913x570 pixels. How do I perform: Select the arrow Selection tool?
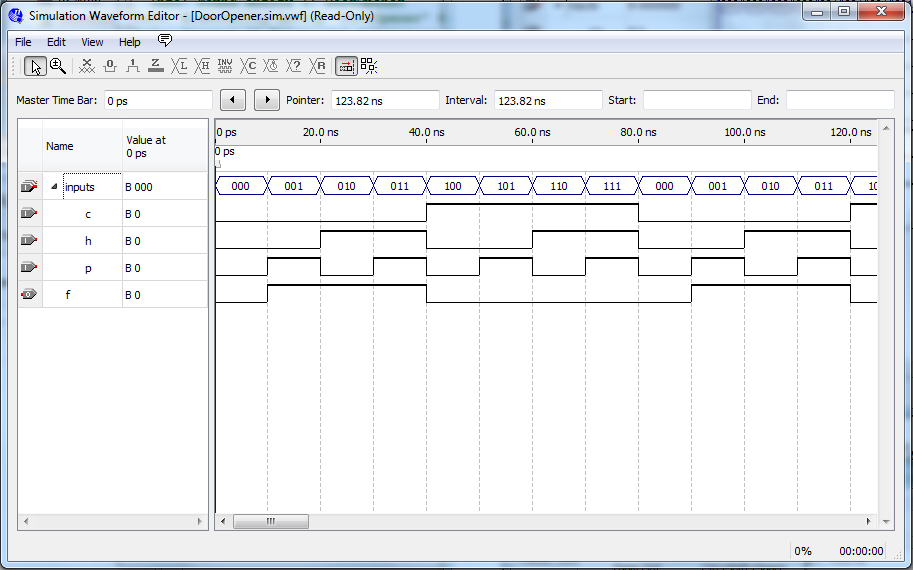[x=35, y=66]
